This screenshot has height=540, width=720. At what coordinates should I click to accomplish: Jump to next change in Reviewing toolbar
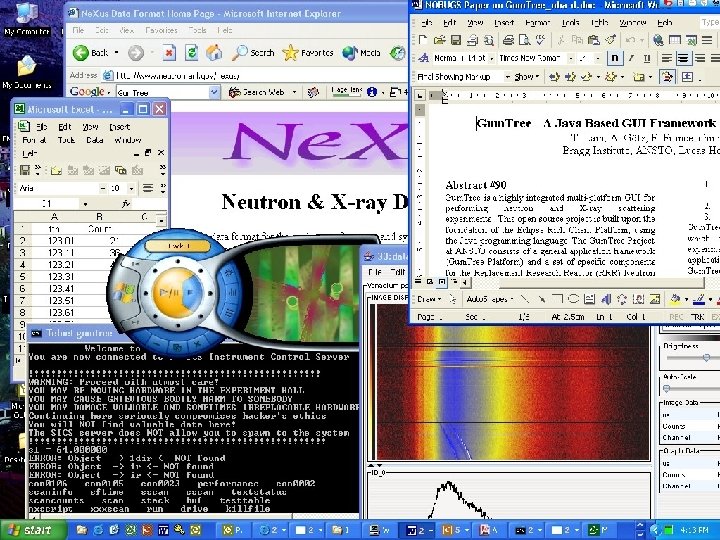570,77
